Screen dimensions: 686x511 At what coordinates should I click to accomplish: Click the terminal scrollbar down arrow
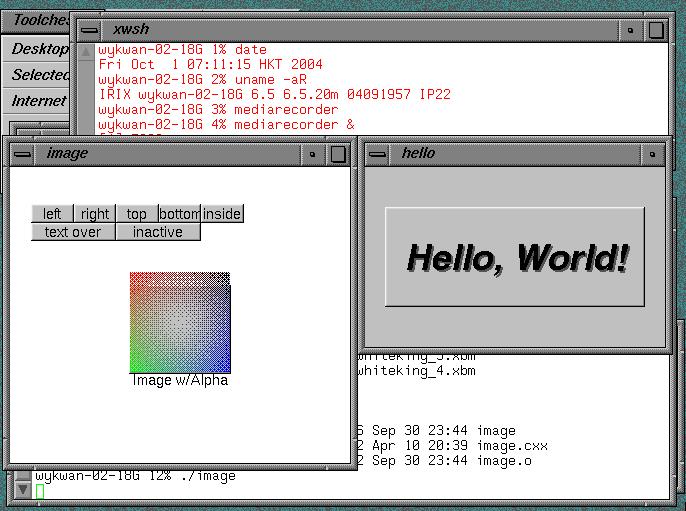(23, 490)
